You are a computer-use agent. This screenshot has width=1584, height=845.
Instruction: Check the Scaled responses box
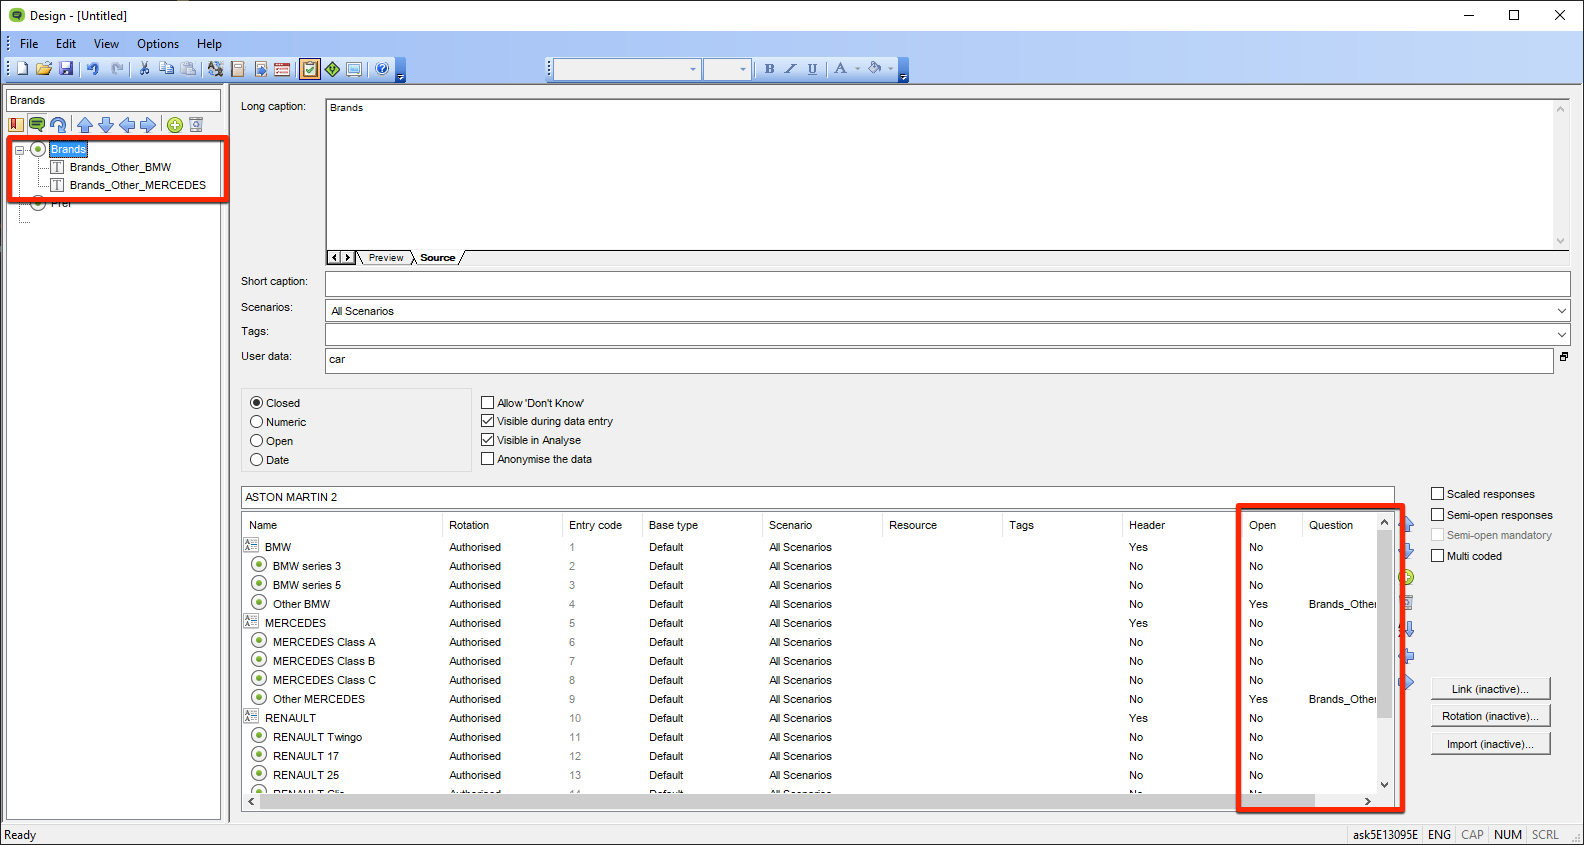coord(1438,494)
